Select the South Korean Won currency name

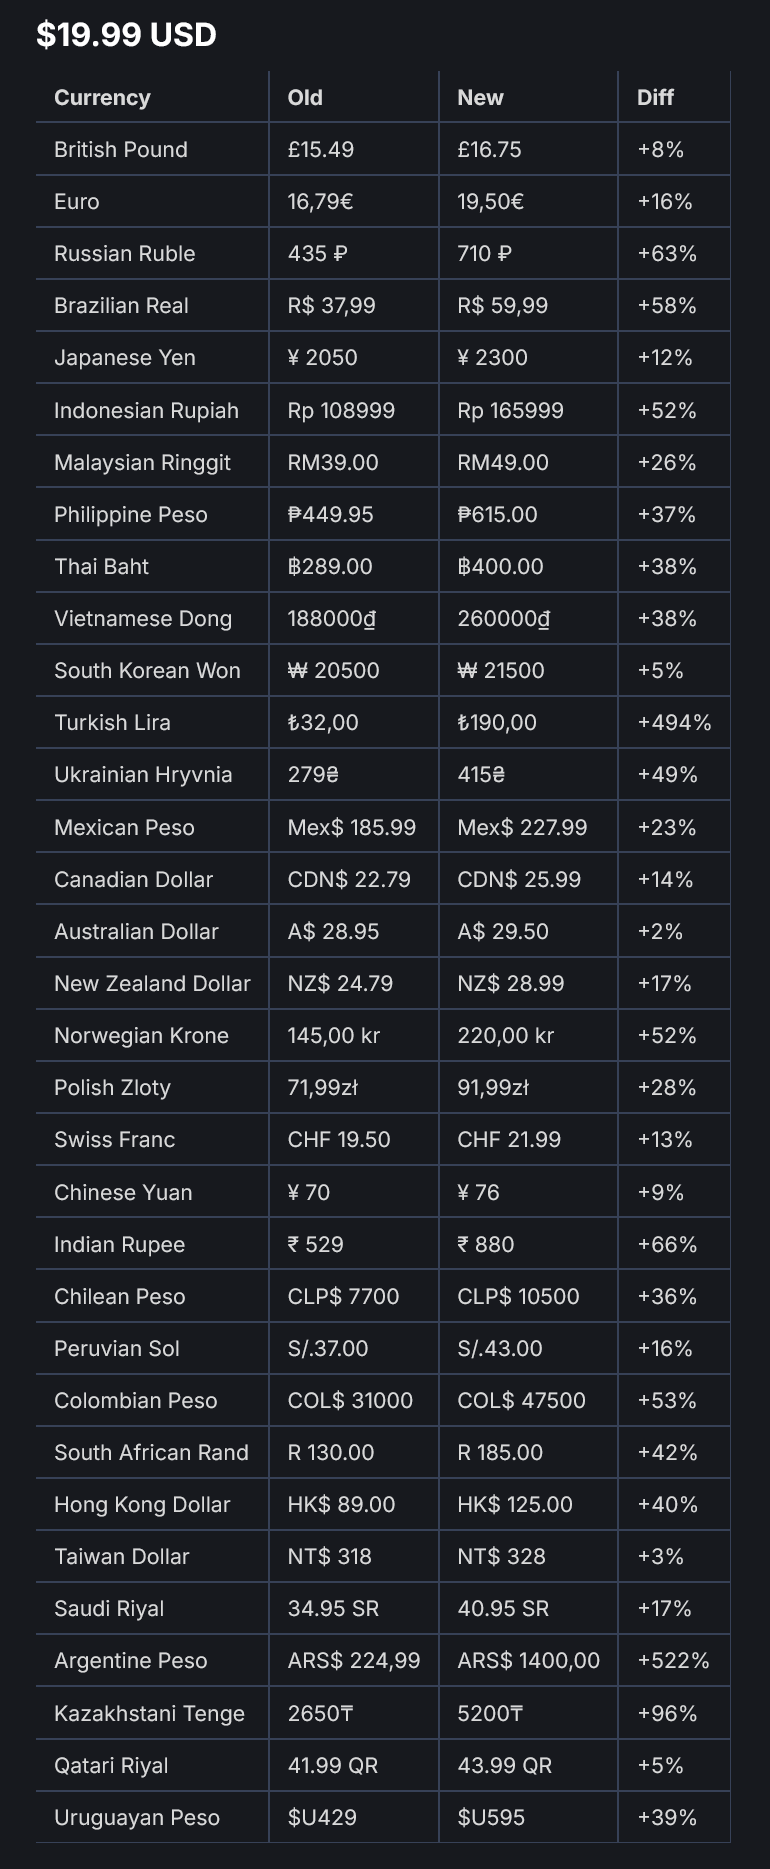pos(147,670)
